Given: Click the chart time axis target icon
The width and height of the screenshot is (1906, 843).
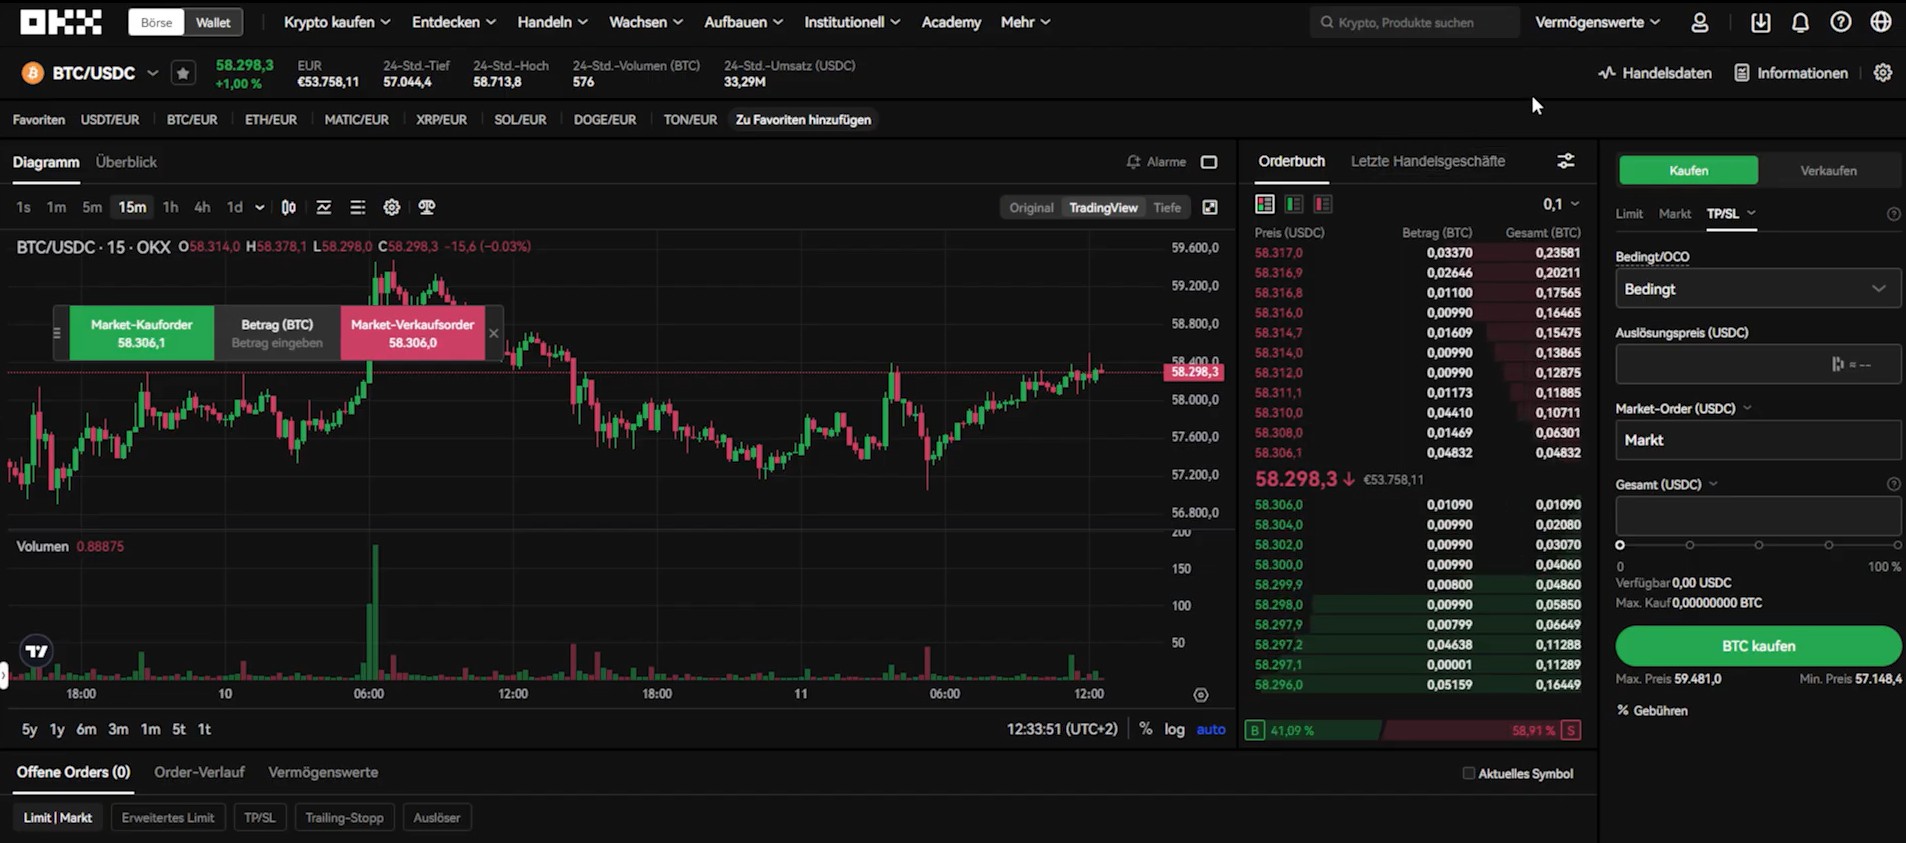Looking at the screenshot, I should click(1201, 695).
